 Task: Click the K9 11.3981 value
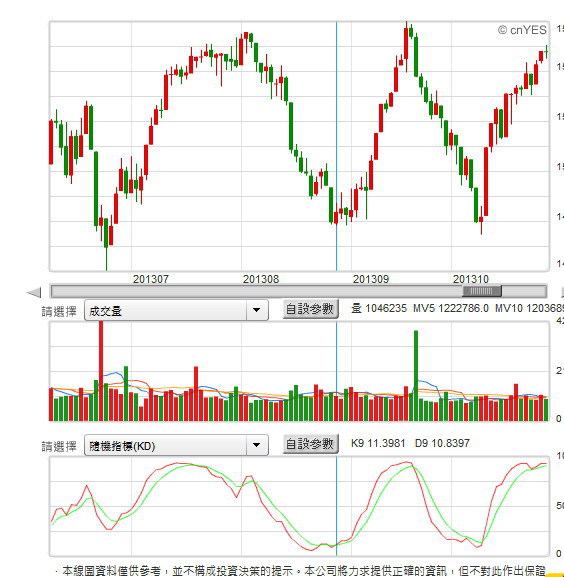pos(378,443)
